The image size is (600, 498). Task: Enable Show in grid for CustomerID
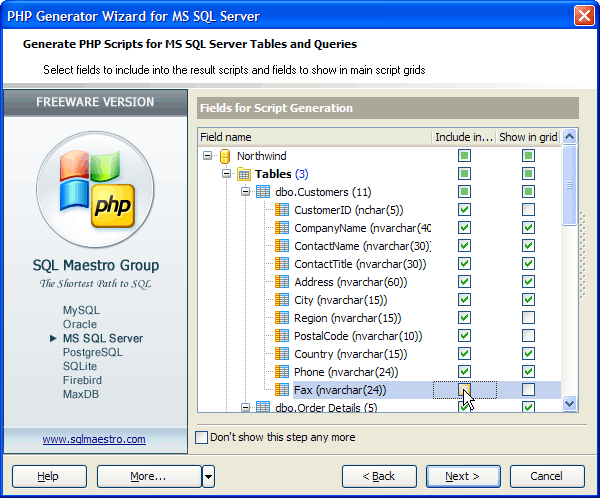pyautogui.click(x=528, y=210)
